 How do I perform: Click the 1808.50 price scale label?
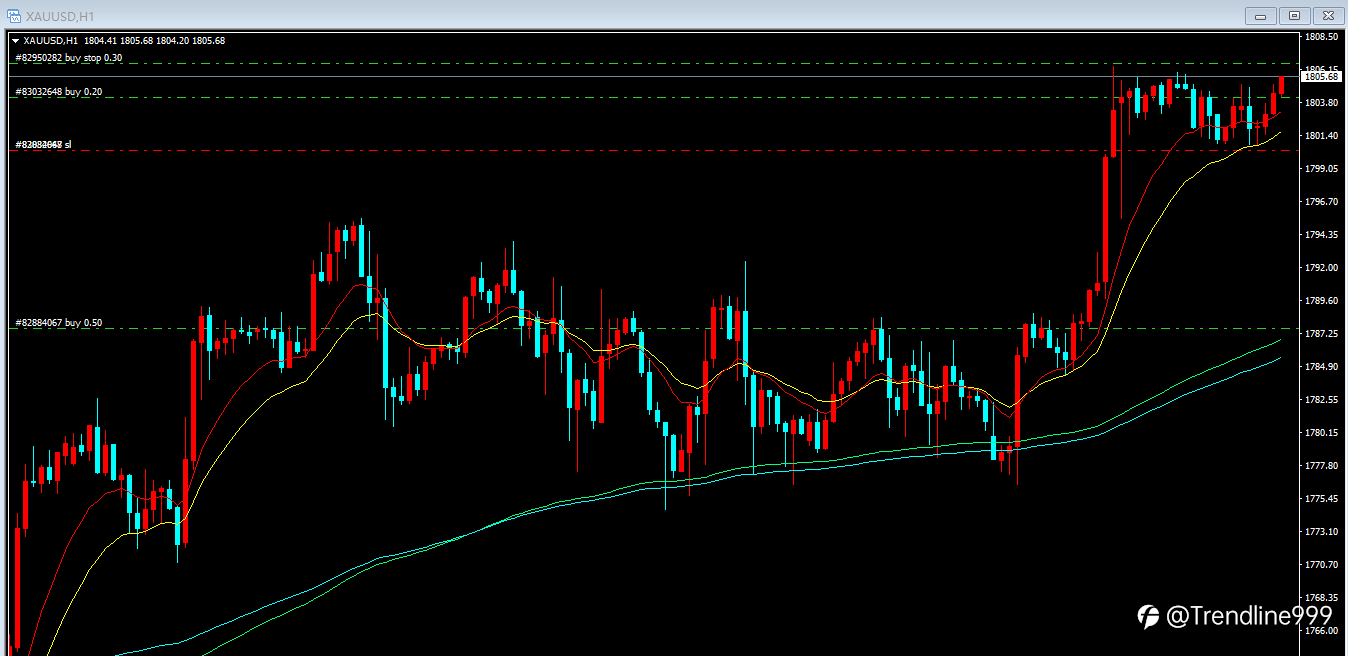(1321, 37)
